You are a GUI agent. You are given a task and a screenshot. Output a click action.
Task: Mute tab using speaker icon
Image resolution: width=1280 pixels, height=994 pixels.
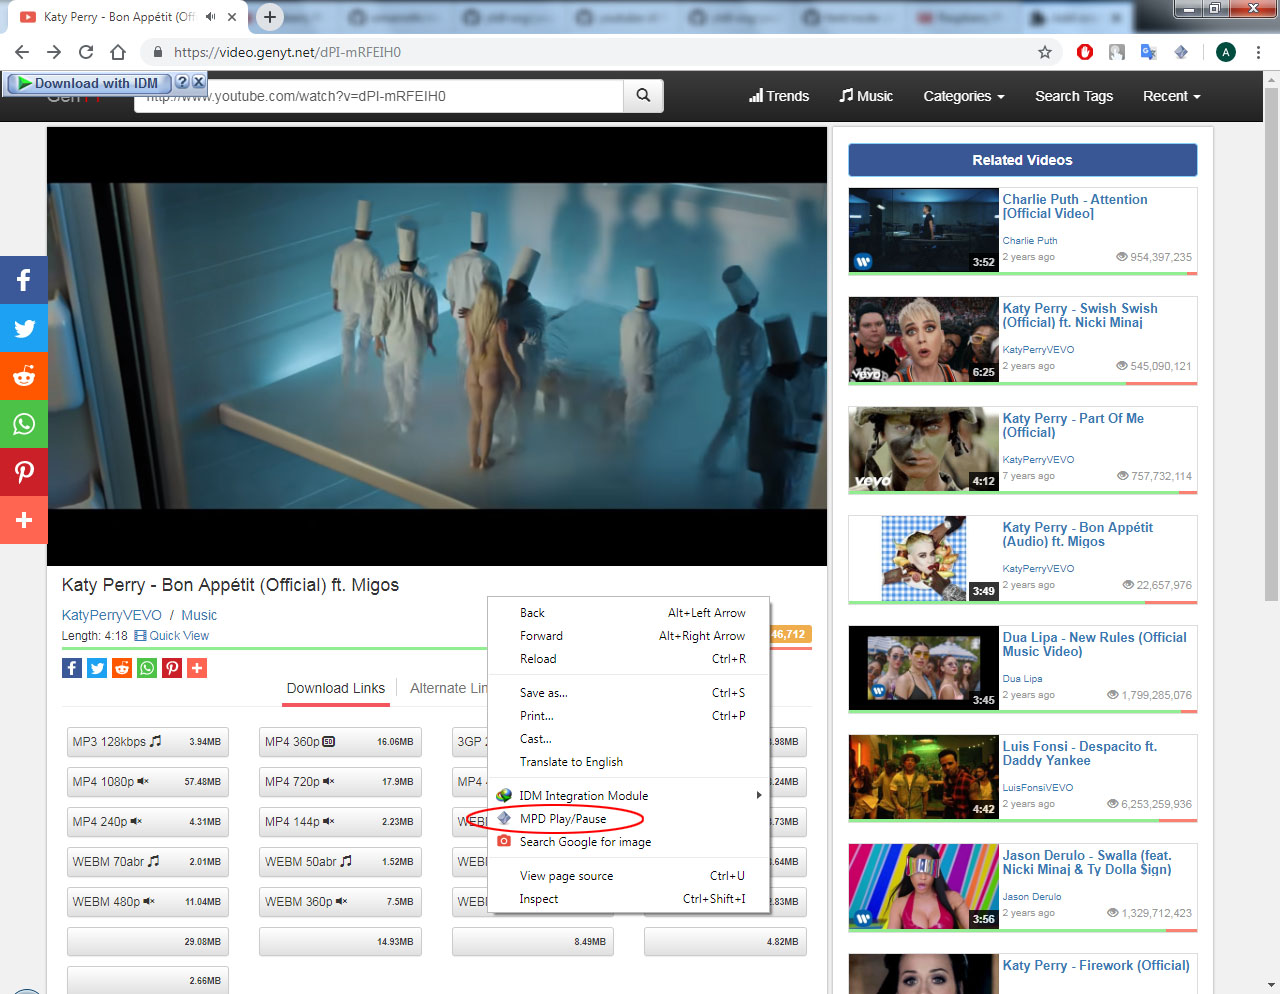(x=211, y=17)
